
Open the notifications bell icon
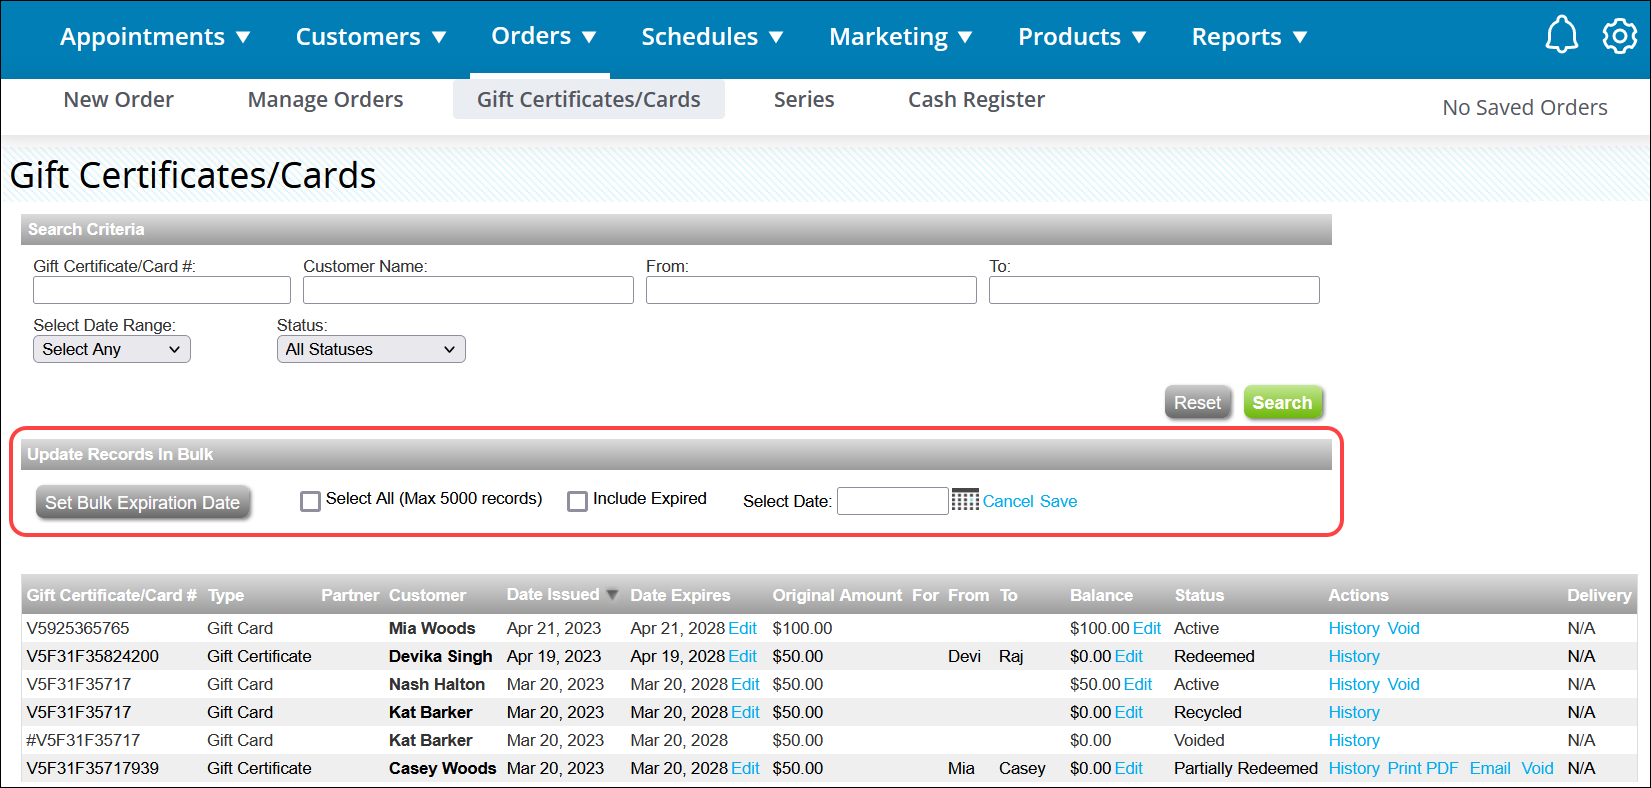[x=1561, y=36]
